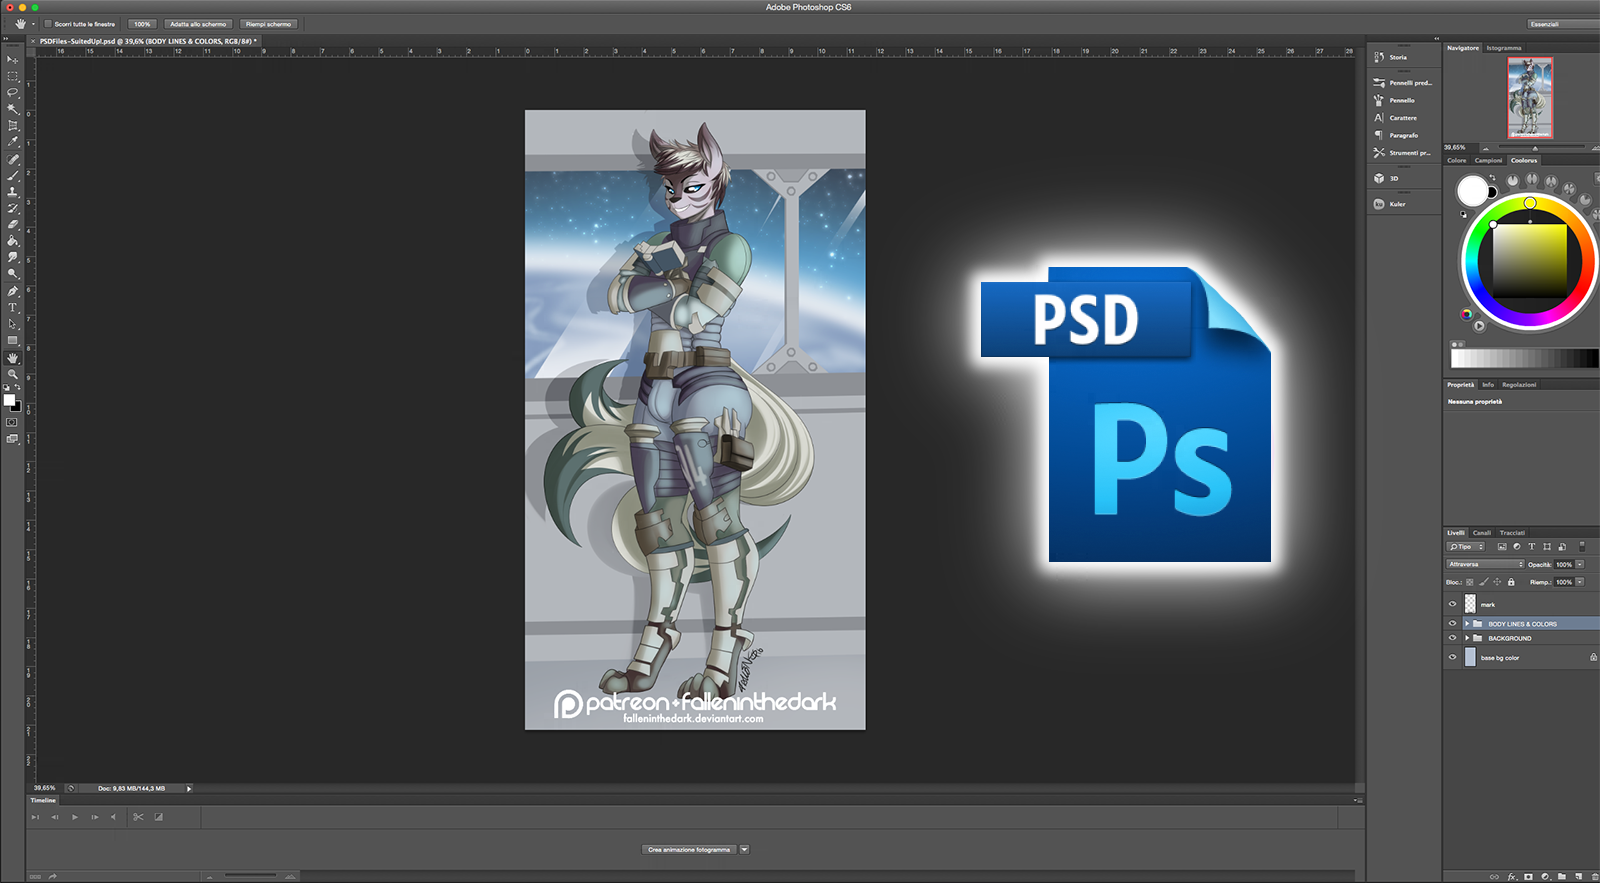Toggle lock all padlock in Layers panel

(1511, 582)
